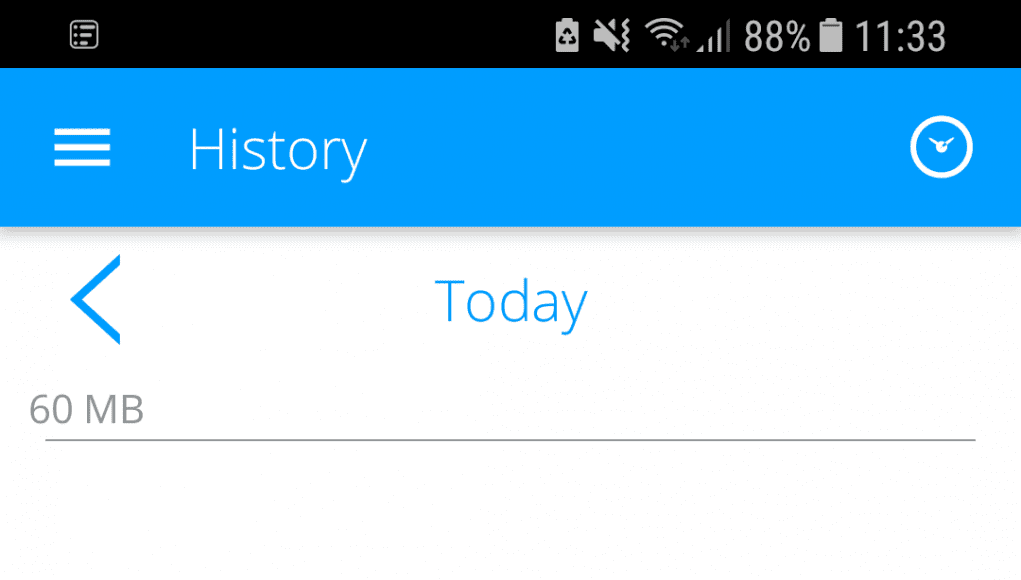Tap the 11:33 status bar clock
Screen dimensions: 1021x580
point(900,36)
